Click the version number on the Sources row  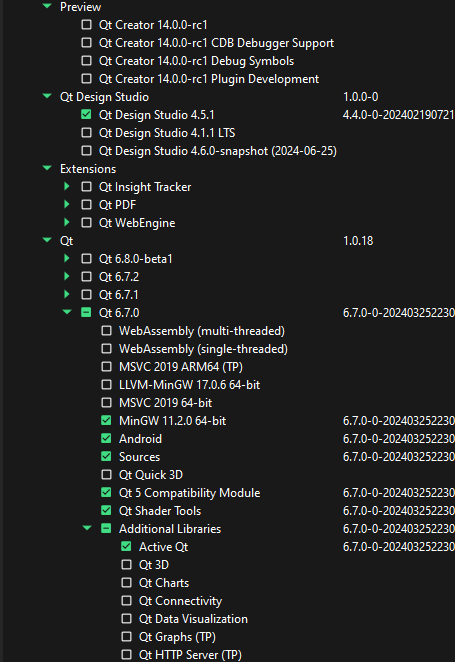[398, 457]
